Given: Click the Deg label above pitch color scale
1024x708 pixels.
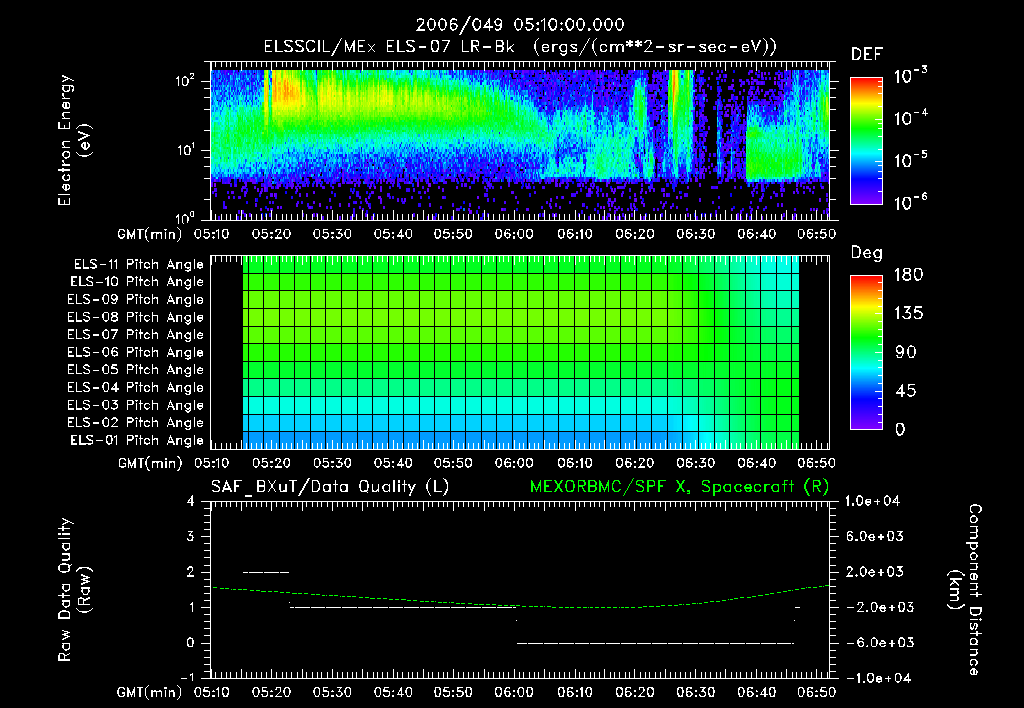Looking at the screenshot, I should coord(867,253).
